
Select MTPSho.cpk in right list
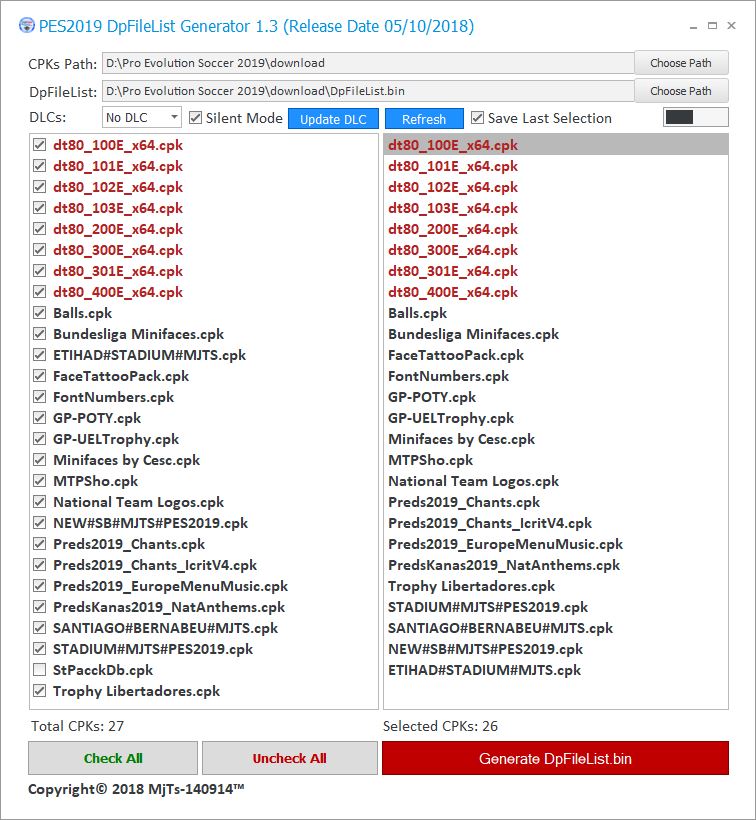pos(556,460)
